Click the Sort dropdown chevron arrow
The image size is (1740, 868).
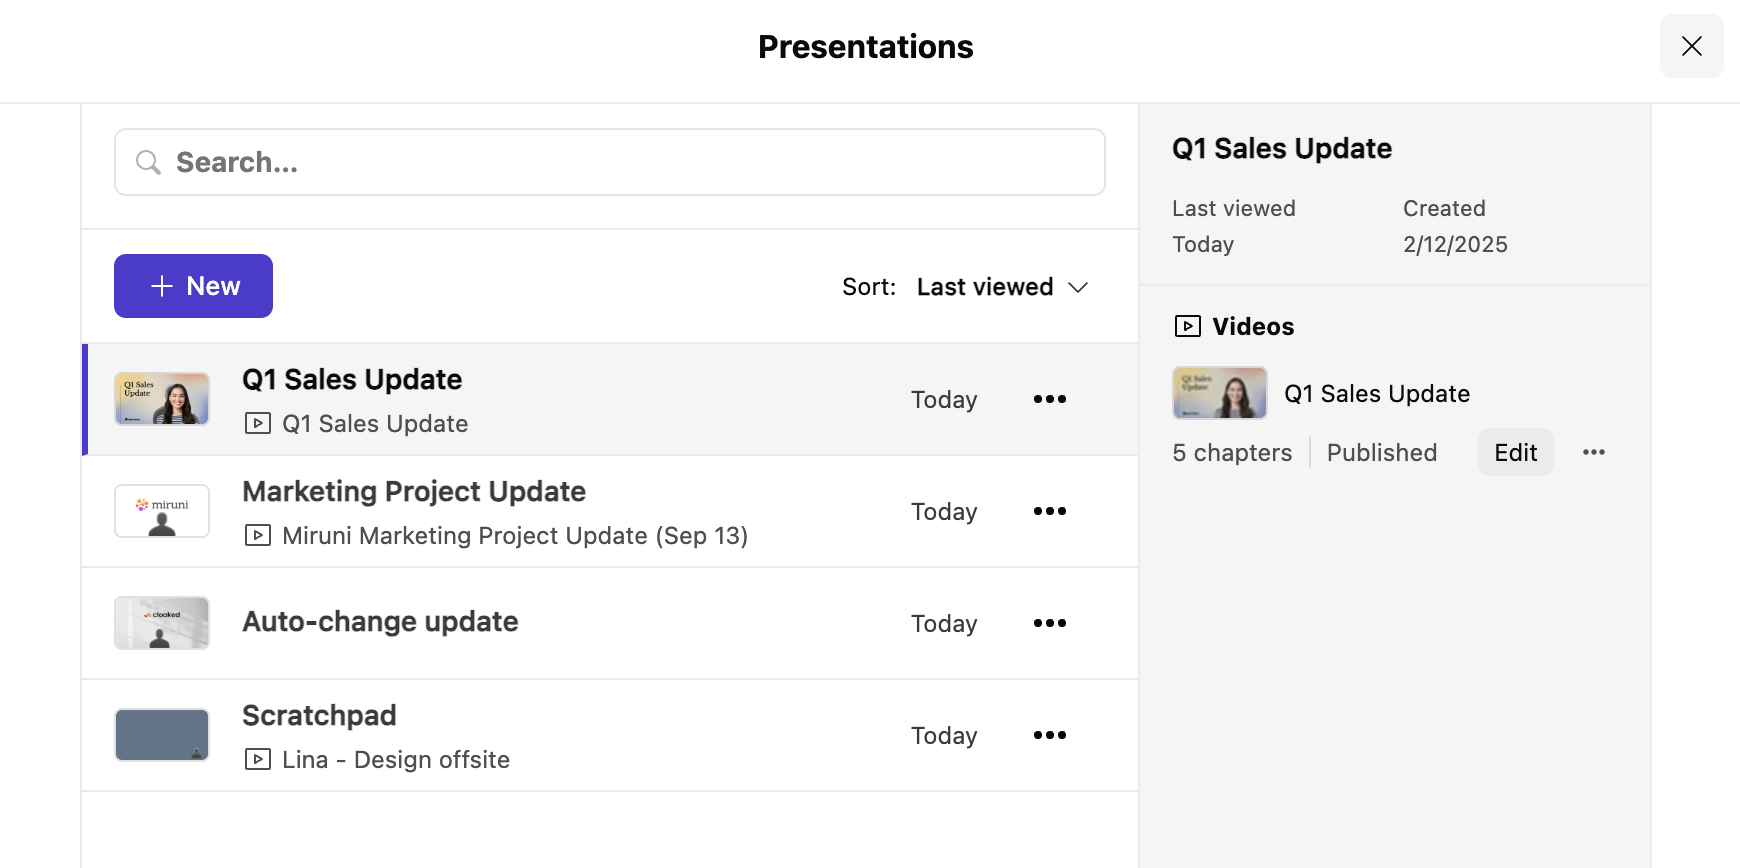tap(1077, 287)
